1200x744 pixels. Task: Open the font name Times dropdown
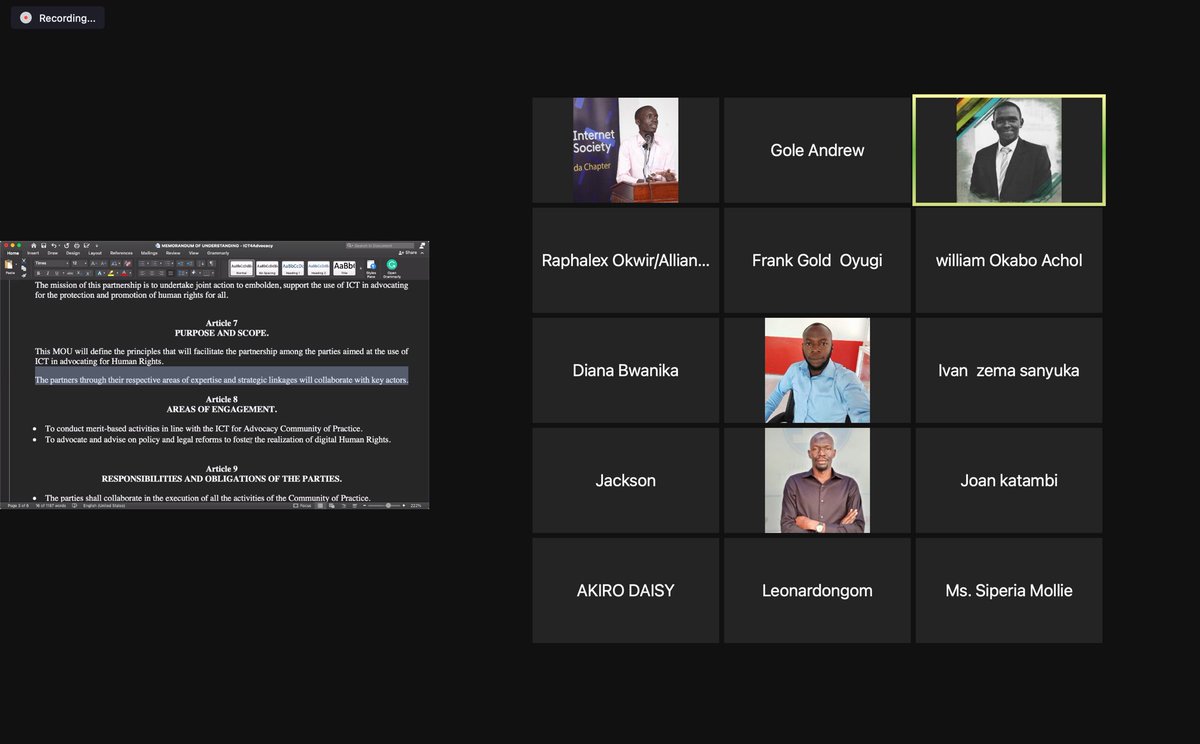click(52, 263)
